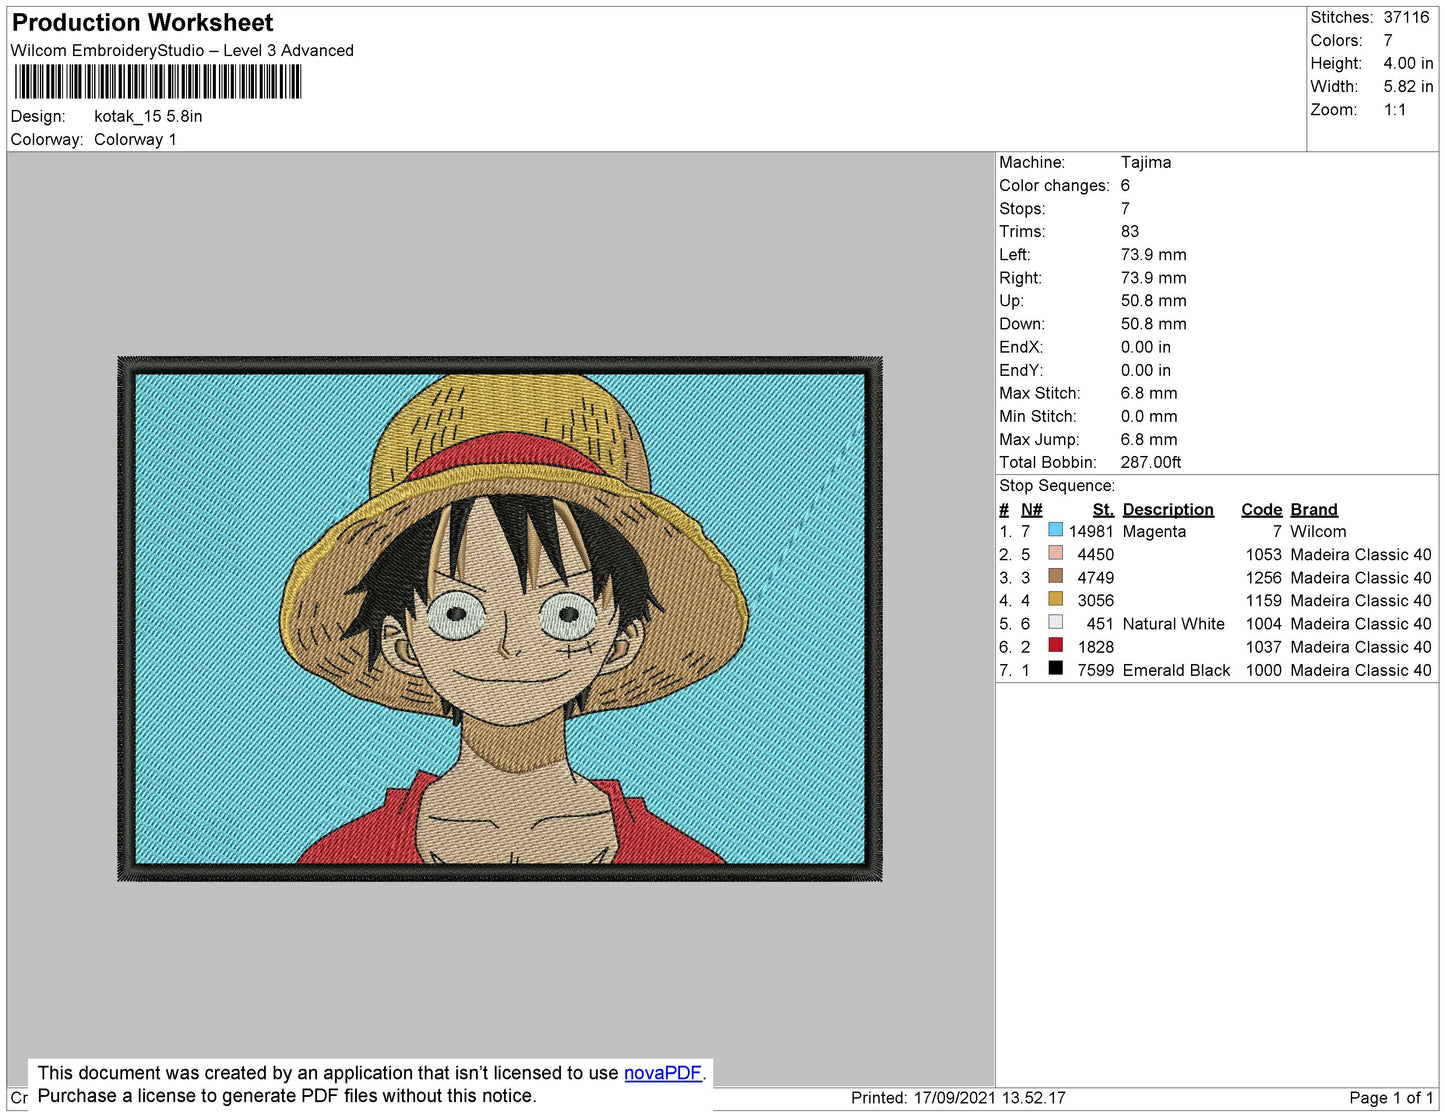The height and width of the screenshot is (1117, 1445).
Task: Click the "Brand" column header
Action: pyautogui.click(x=1314, y=510)
